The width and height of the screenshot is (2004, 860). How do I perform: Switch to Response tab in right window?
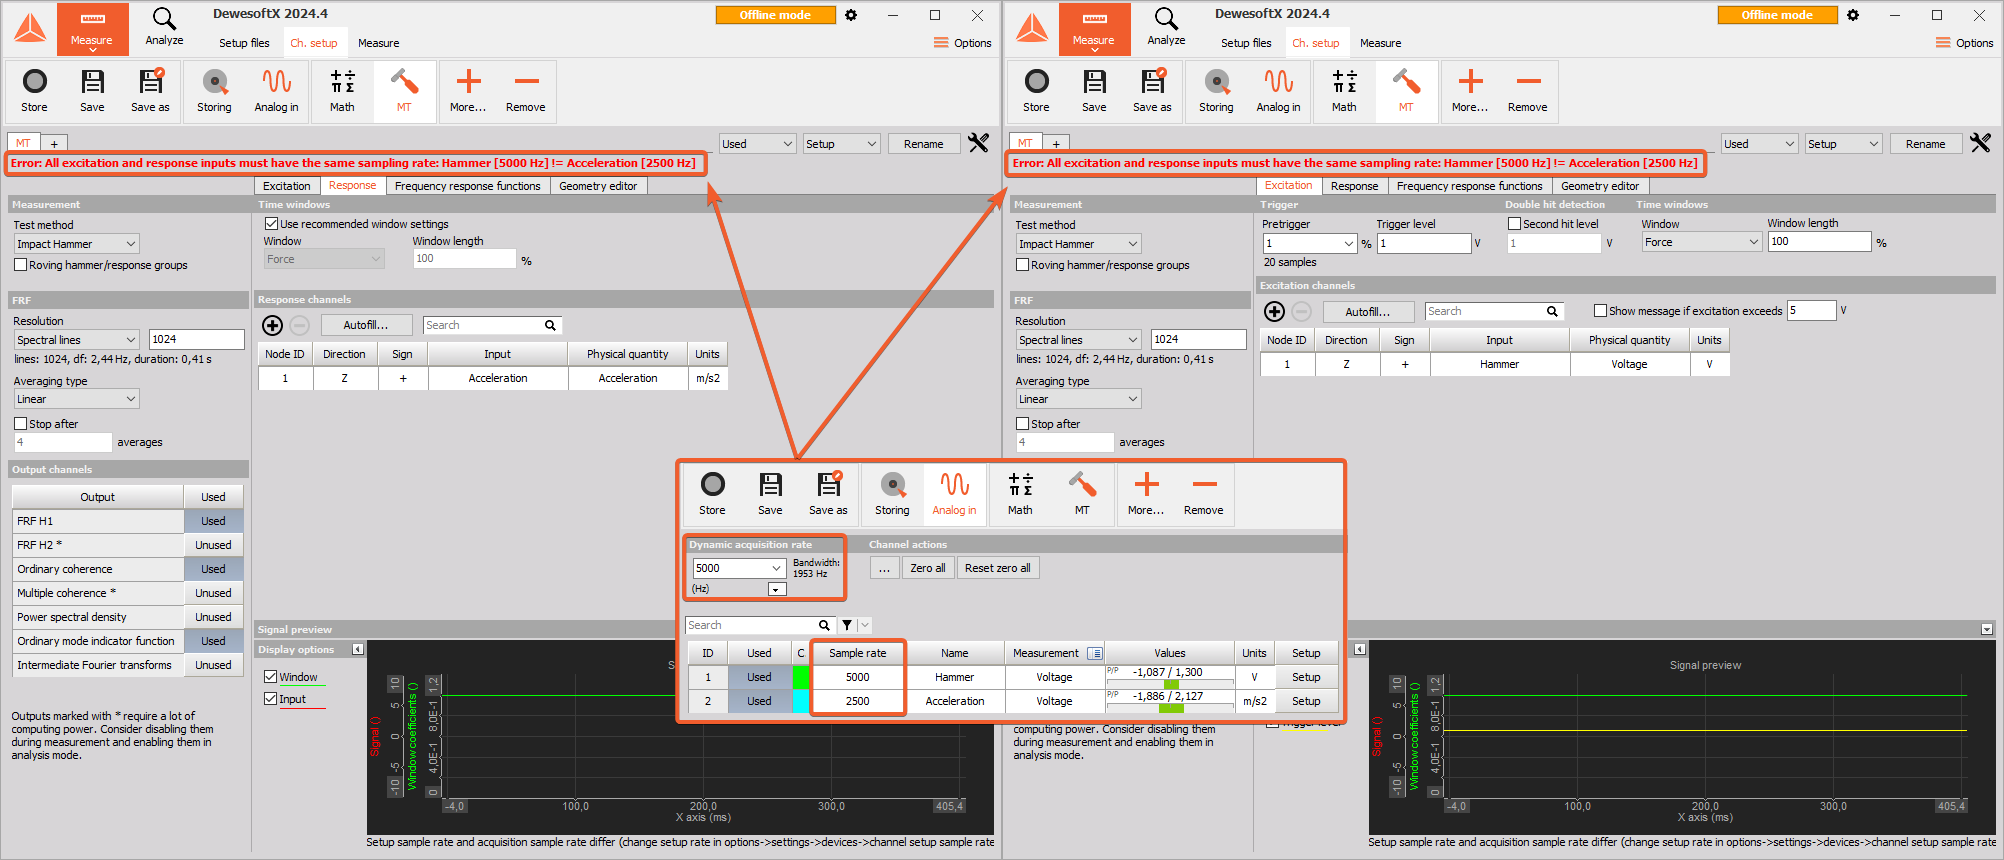pyautogui.click(x=1355, y=186)
